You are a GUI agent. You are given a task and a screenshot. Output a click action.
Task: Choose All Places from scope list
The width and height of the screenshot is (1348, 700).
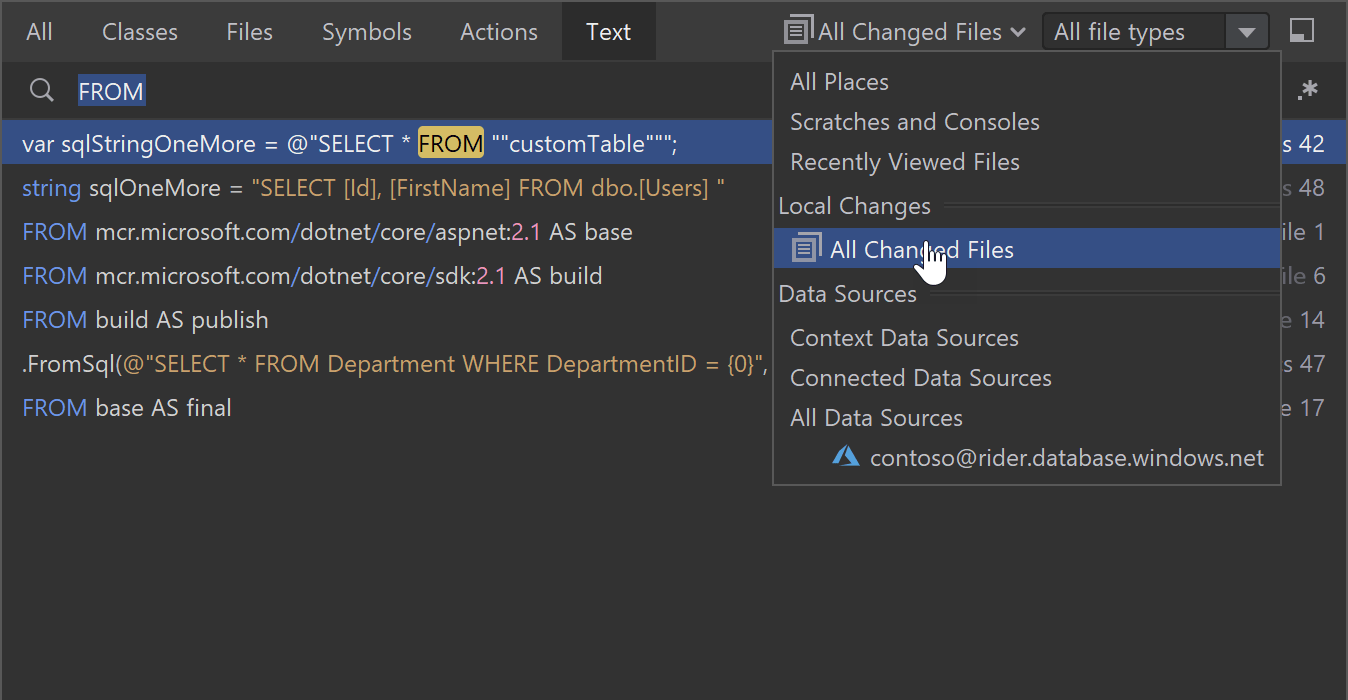coord(839,82)
